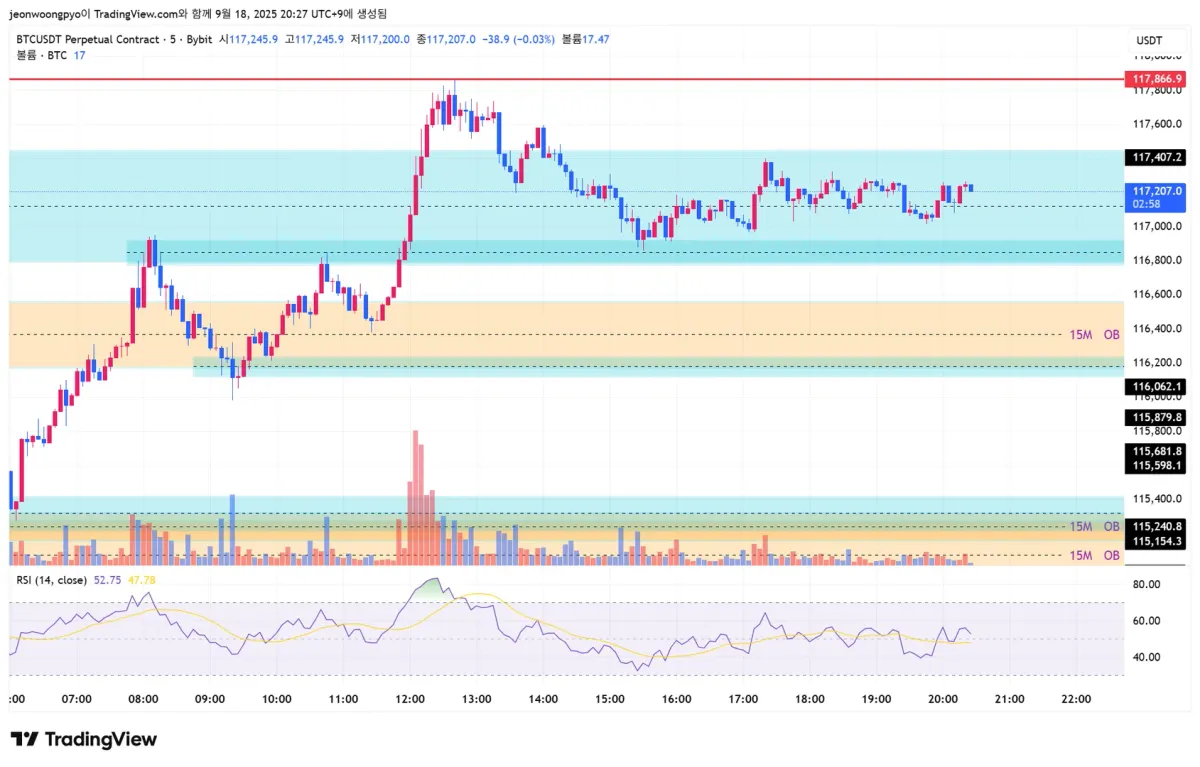Select the '15M OB' label beside 115,240.8
This screenshot has height=767, width=1200.
(1094, 526)
